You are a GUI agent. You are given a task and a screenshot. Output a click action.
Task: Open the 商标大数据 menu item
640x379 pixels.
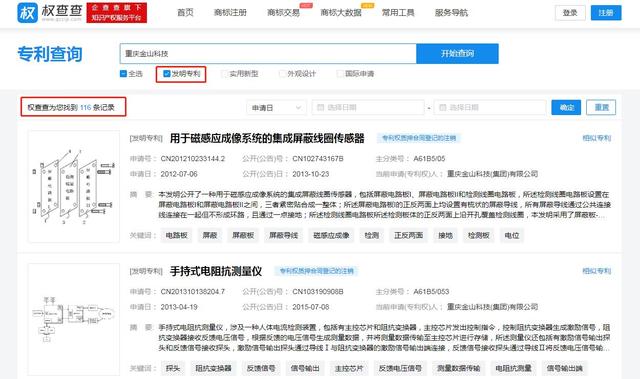341,13
